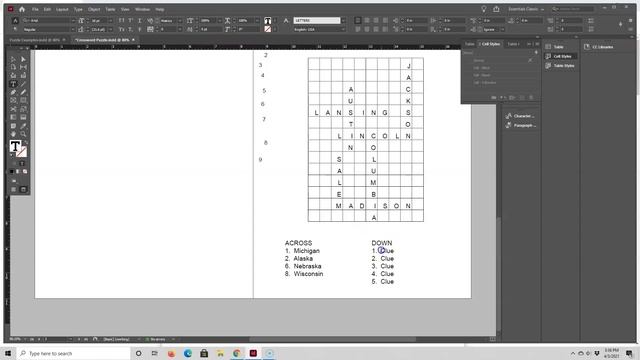
Task: Click the Windows taskbar search box
Action: tap(73, 353)
